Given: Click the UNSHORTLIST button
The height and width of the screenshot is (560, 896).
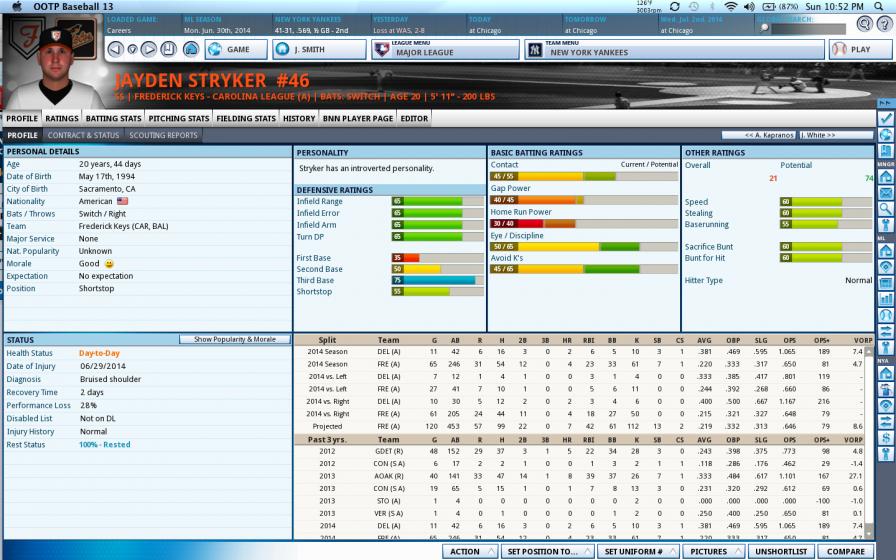Looking at the screenshot, I should coord(781,551).
